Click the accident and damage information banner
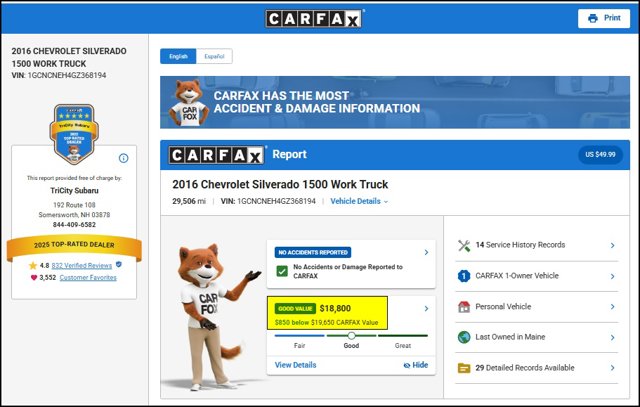 (395, 102)
